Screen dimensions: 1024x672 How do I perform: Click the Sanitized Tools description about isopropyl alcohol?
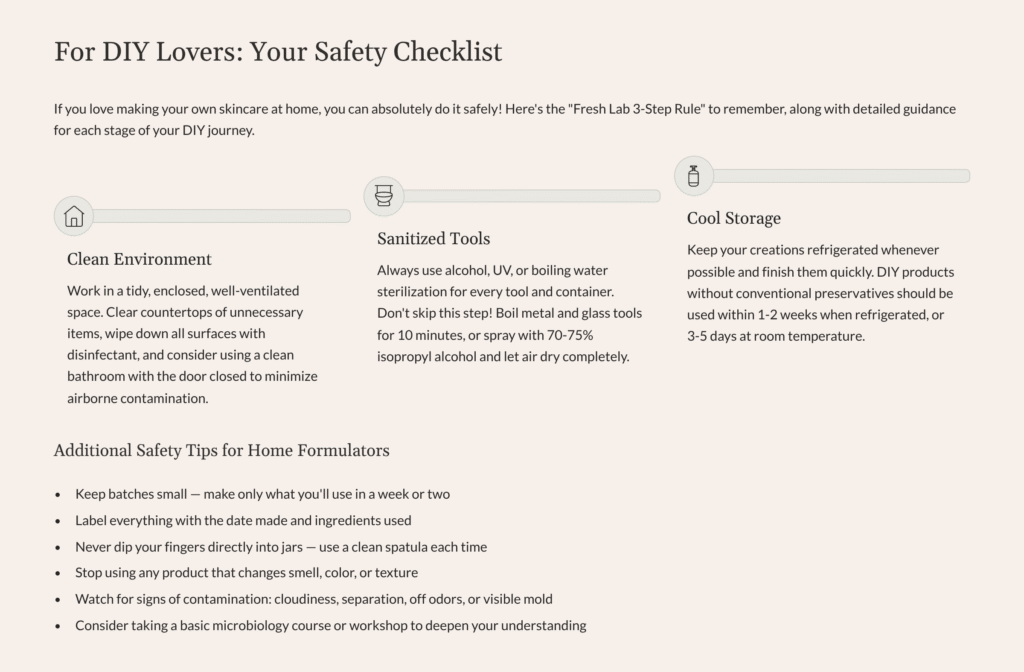[x=510, y=313]
